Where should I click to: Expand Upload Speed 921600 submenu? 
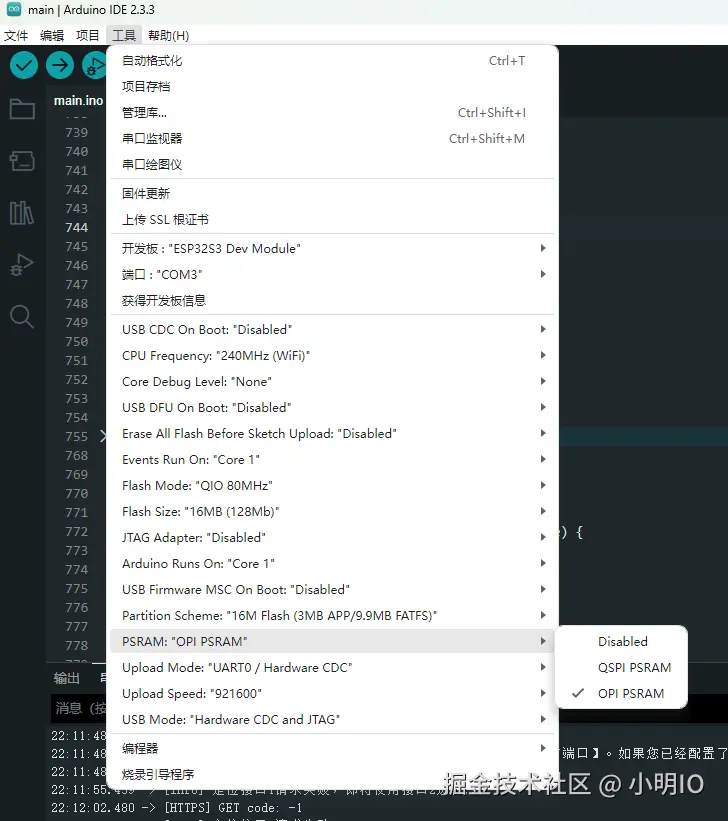tap(332, 693)
